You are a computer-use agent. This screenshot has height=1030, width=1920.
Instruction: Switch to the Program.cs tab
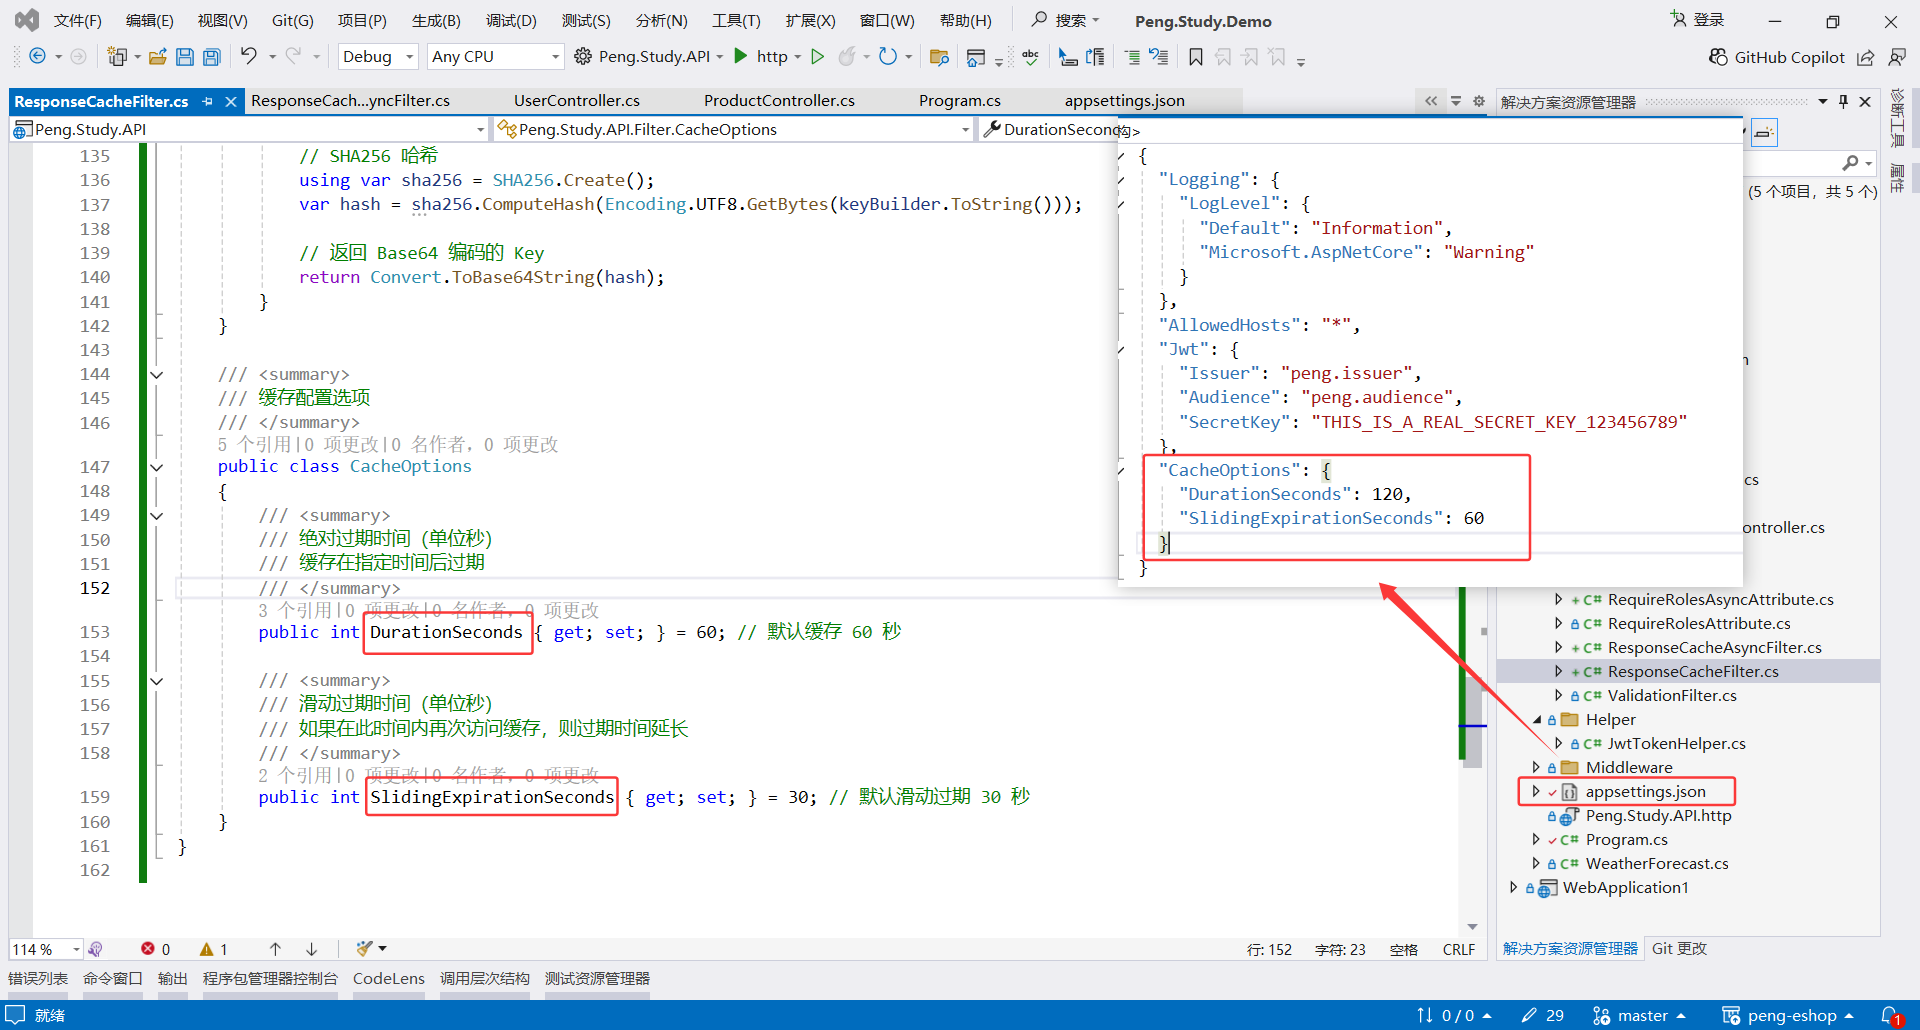pyautogui.click(x=960, y=101)
